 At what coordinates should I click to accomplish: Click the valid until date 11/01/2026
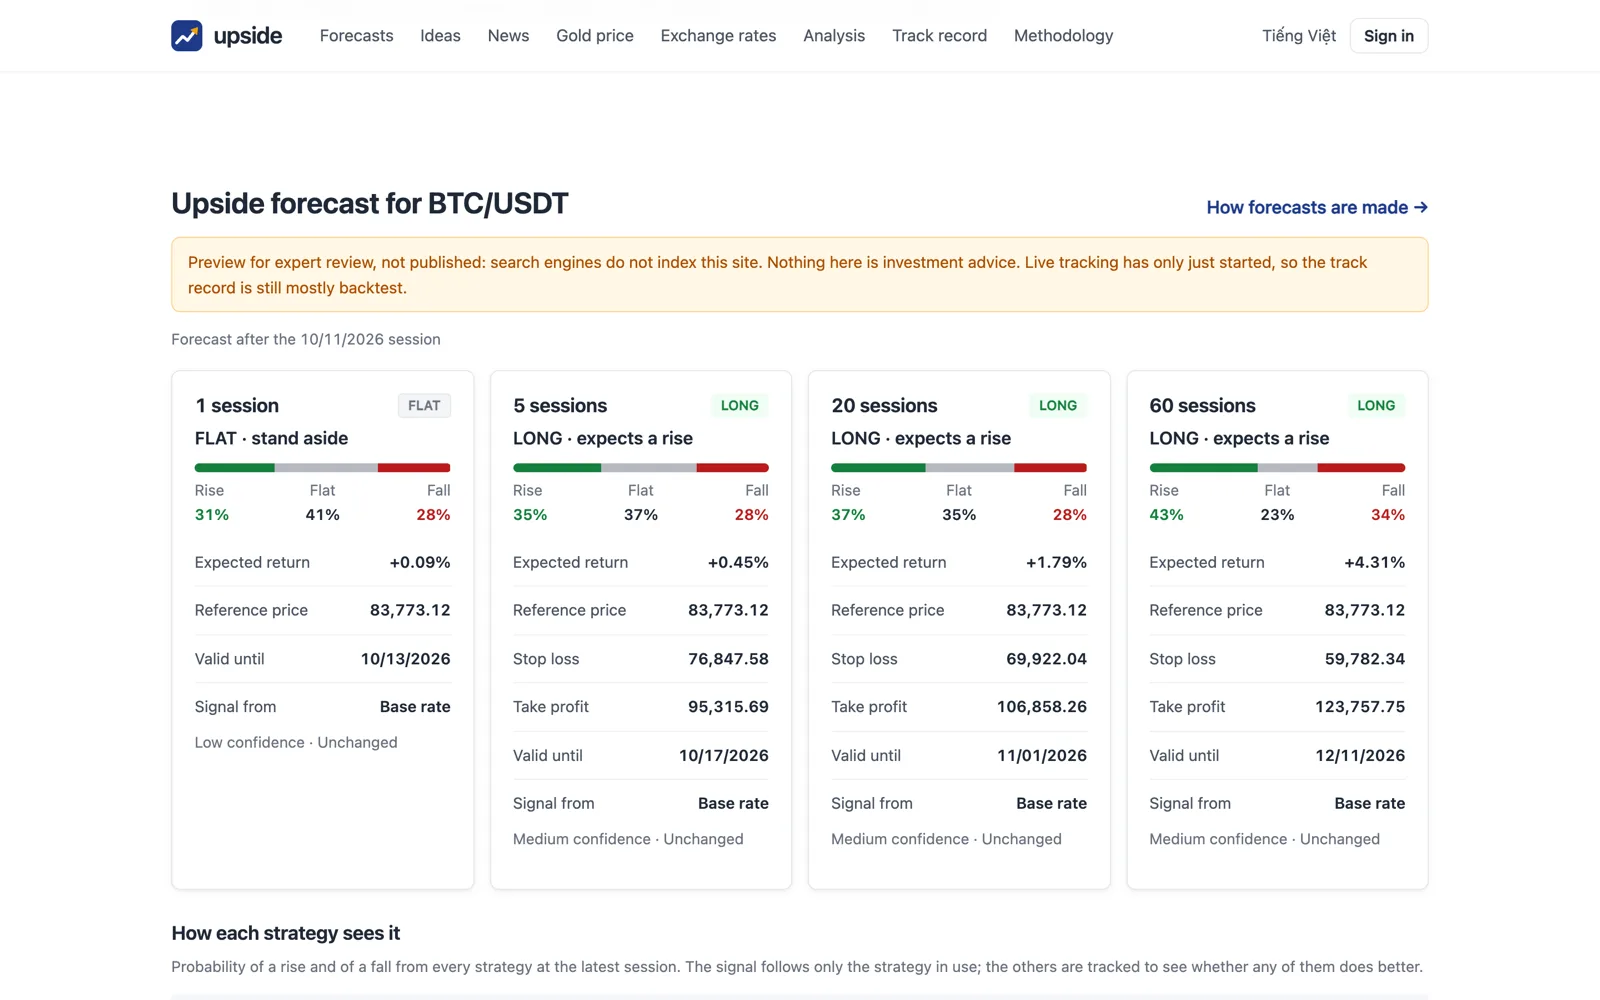coord(1042,755)
